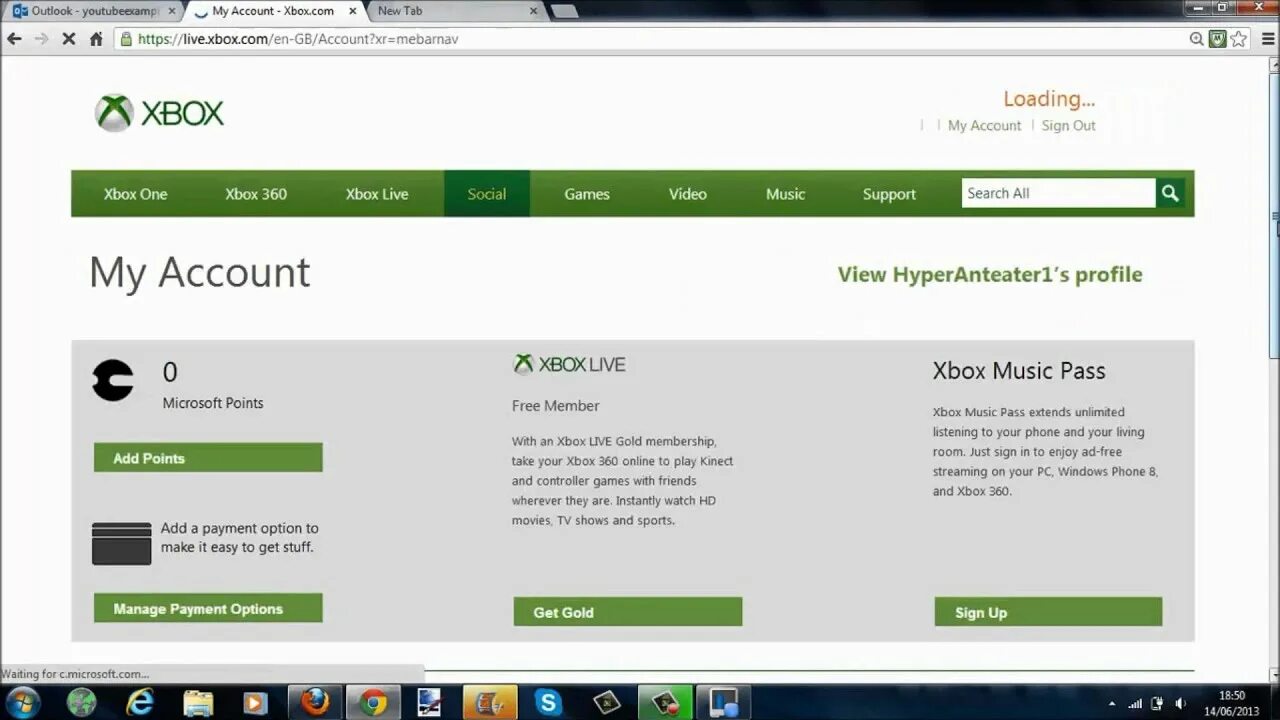Click the Chrome taskbar icon
Screen dimensions: 1280x720
click(x=373, y=703)
